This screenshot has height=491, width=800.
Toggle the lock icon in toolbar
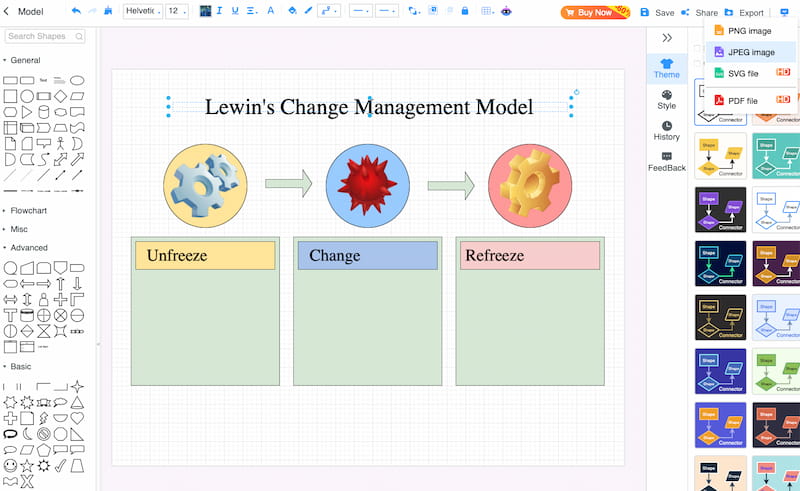click(465, 11)
